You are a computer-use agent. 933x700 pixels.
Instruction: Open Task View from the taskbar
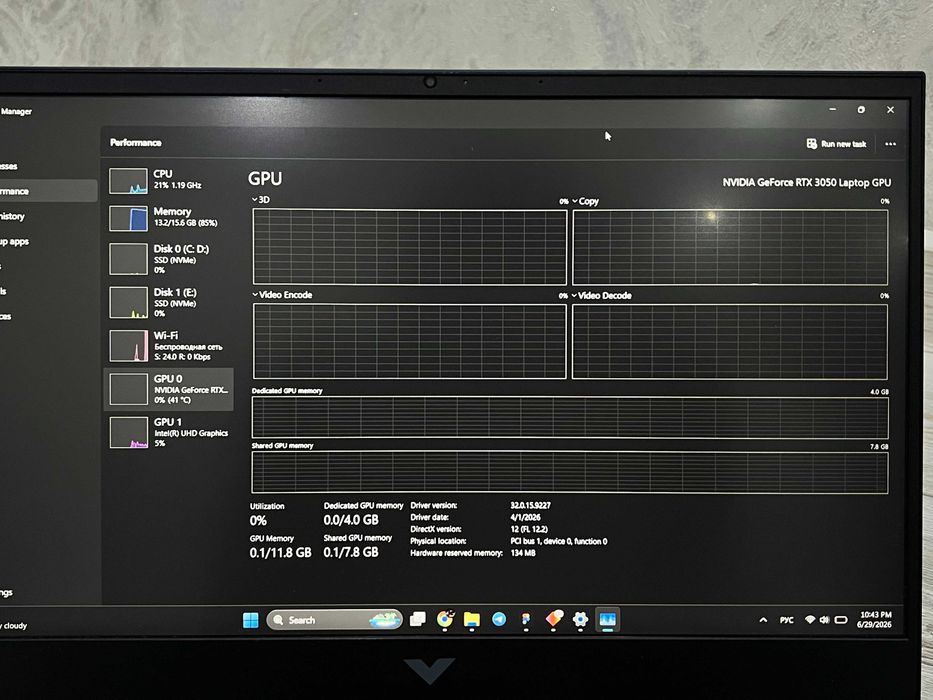(418, 620)
